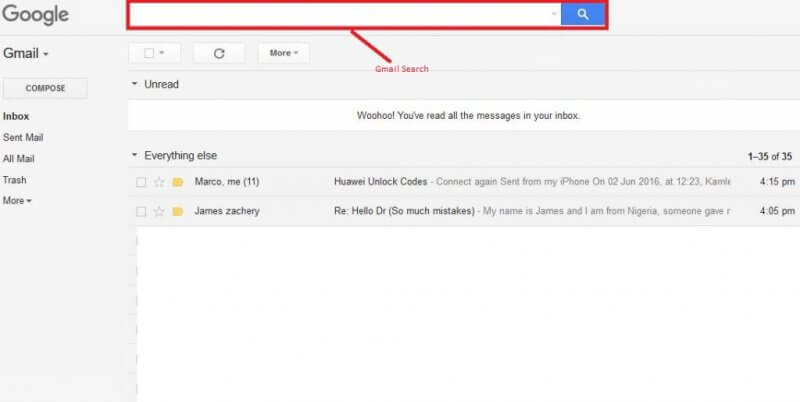
Task: Click the refresh arrow button
Action: (x=219, y=53)
